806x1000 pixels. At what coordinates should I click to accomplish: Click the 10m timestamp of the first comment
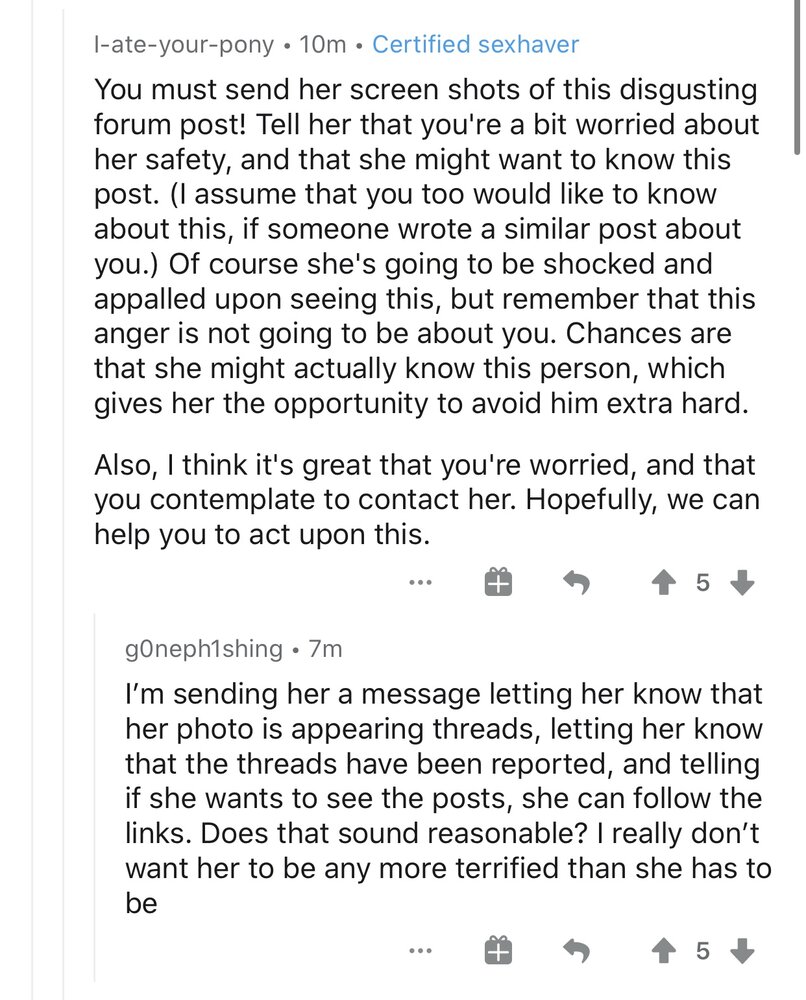click(322, 45)
